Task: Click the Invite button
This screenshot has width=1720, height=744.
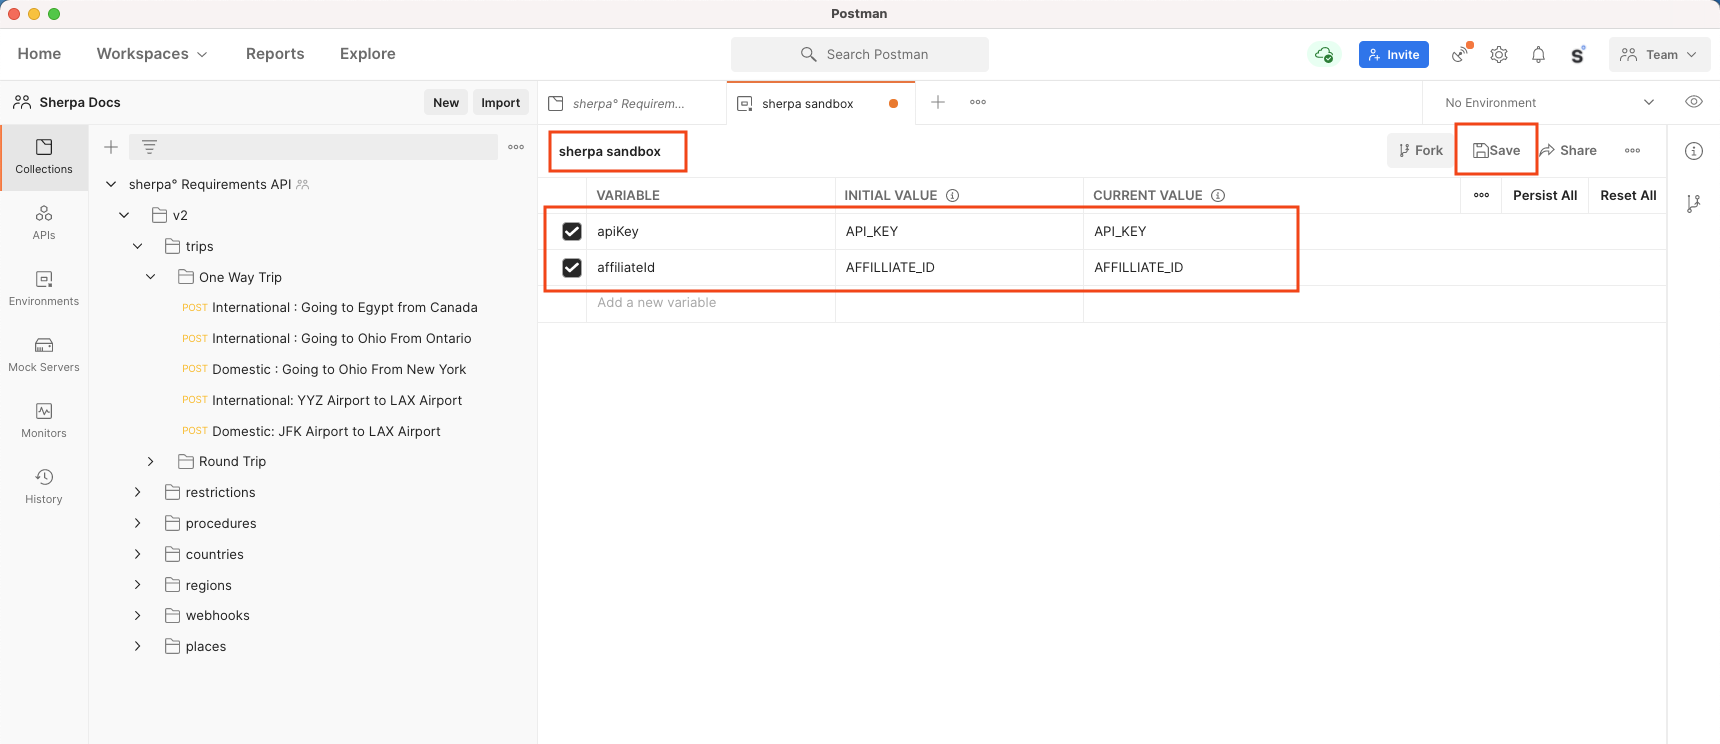Action: (x=1394, y=55)
